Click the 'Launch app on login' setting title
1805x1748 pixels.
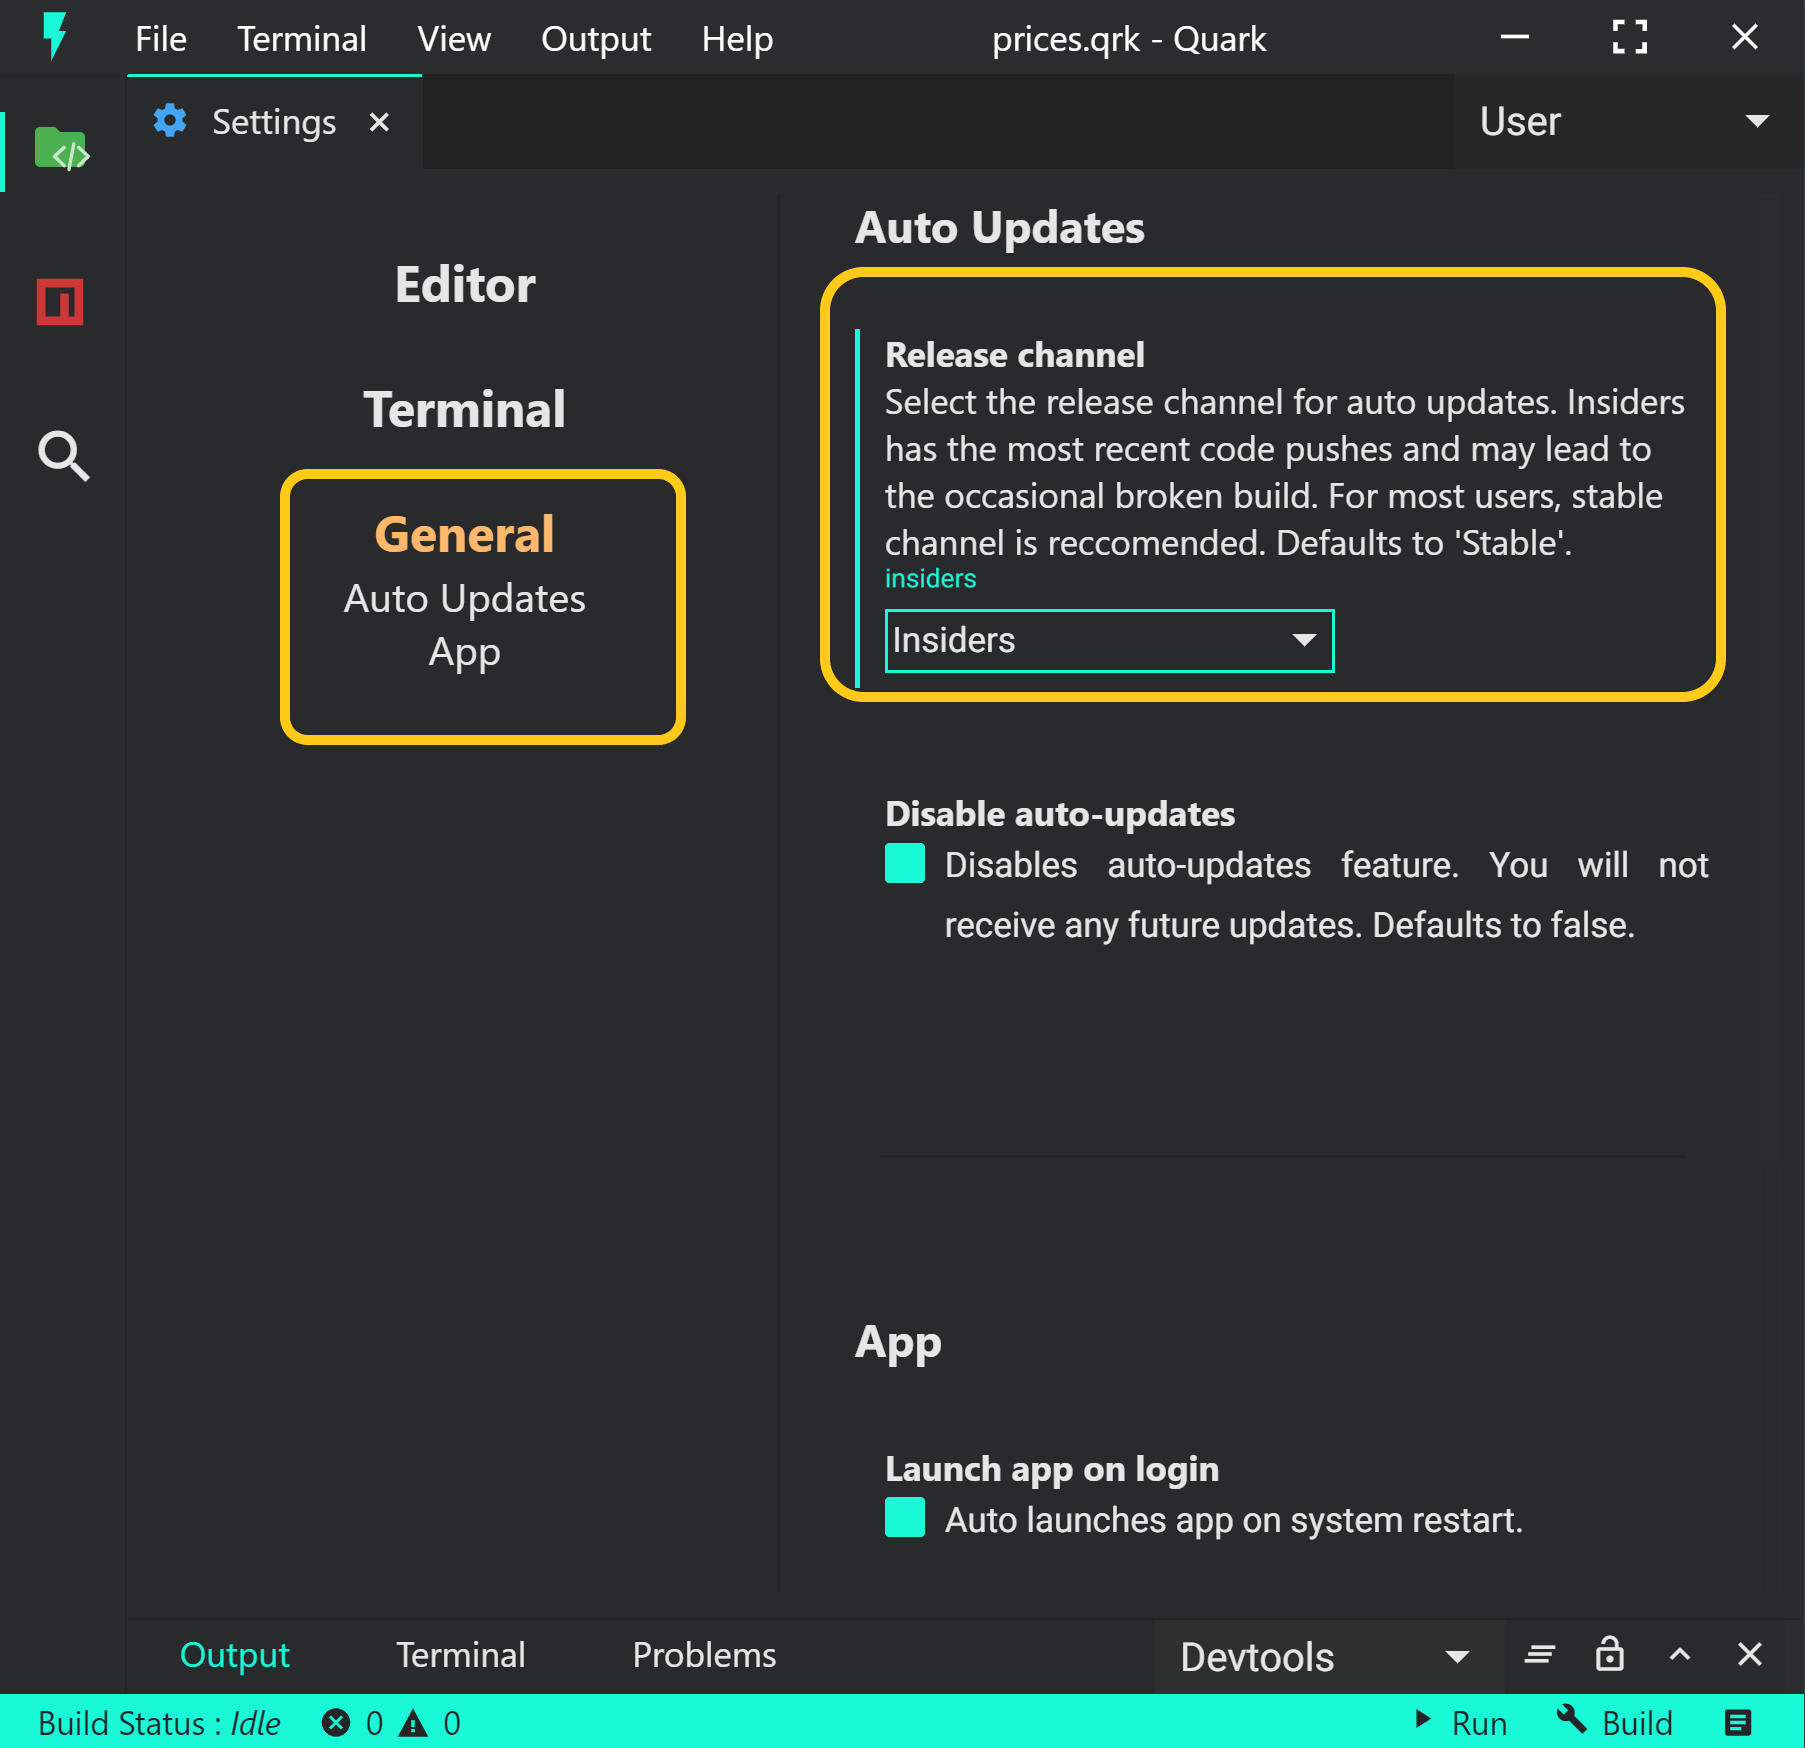click(x=1052, y=1469)
